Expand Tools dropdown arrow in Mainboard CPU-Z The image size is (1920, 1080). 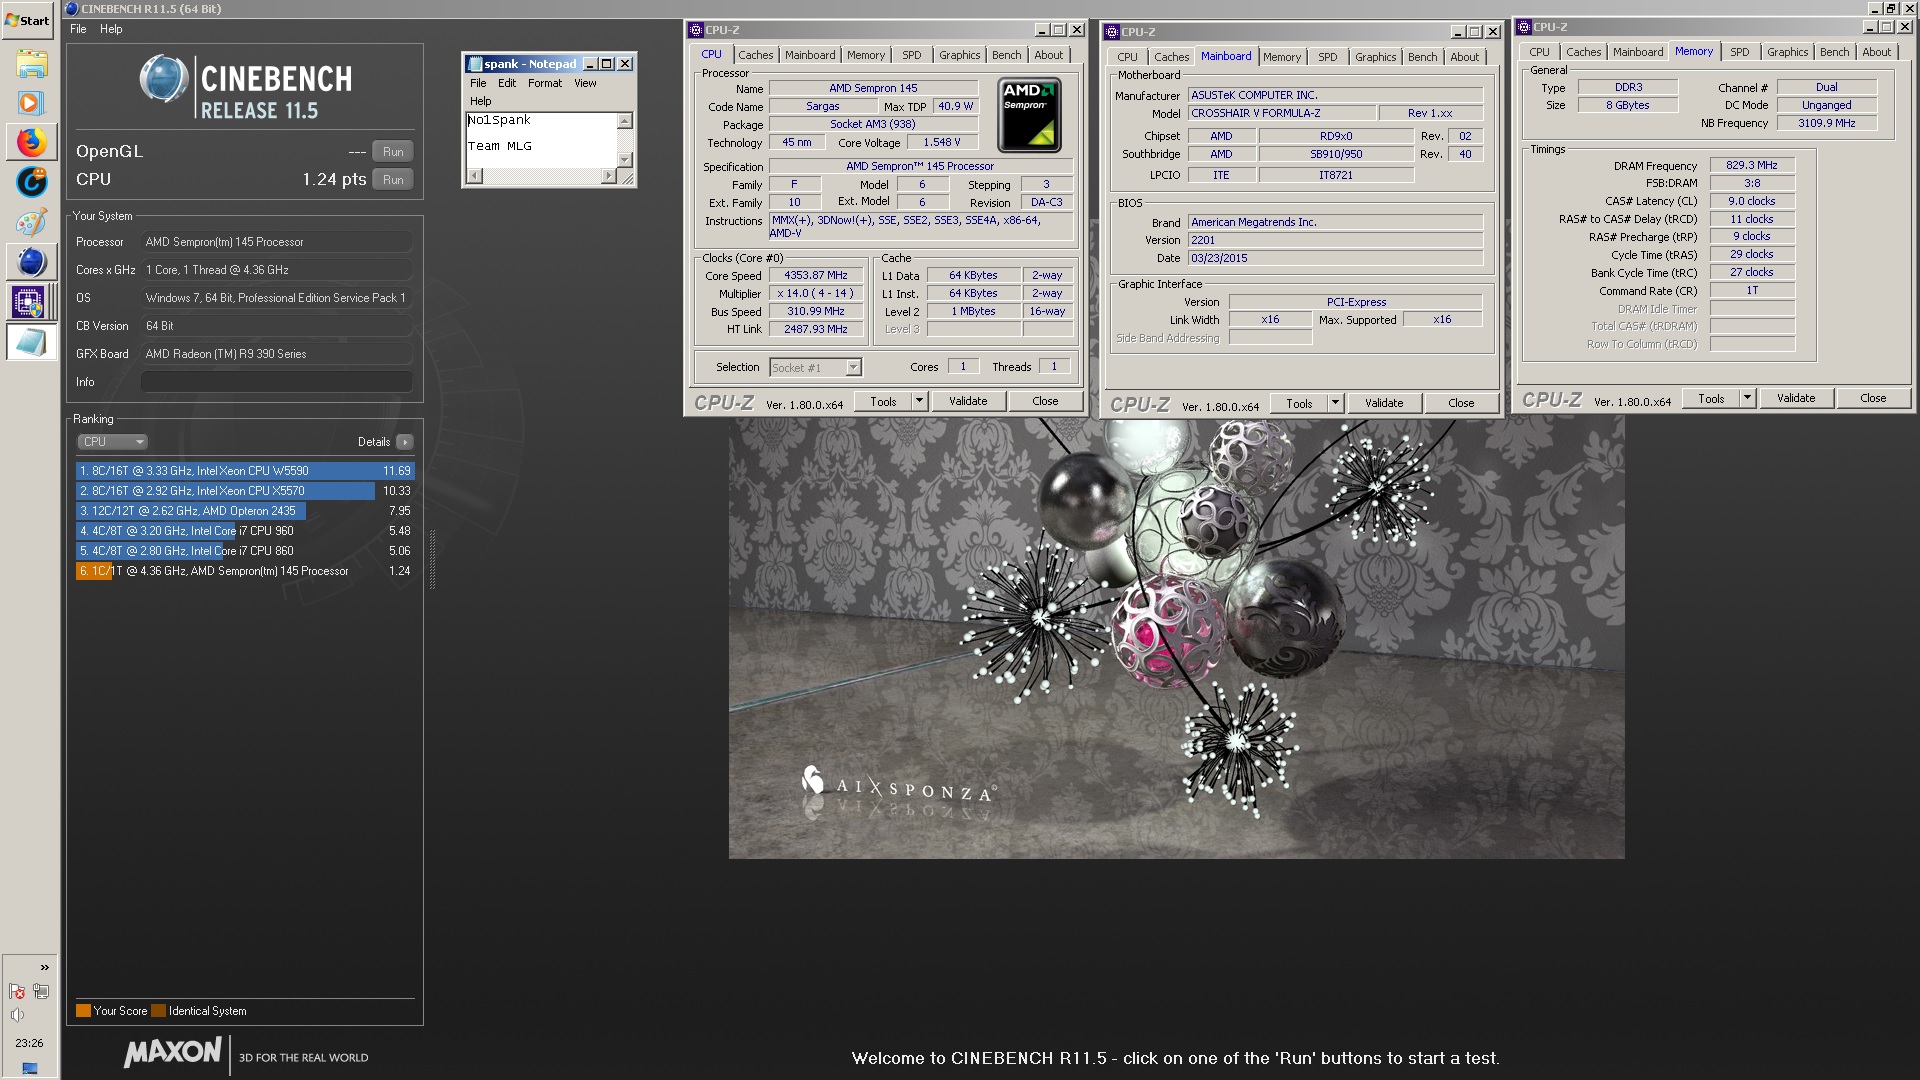click(1335, 404)
